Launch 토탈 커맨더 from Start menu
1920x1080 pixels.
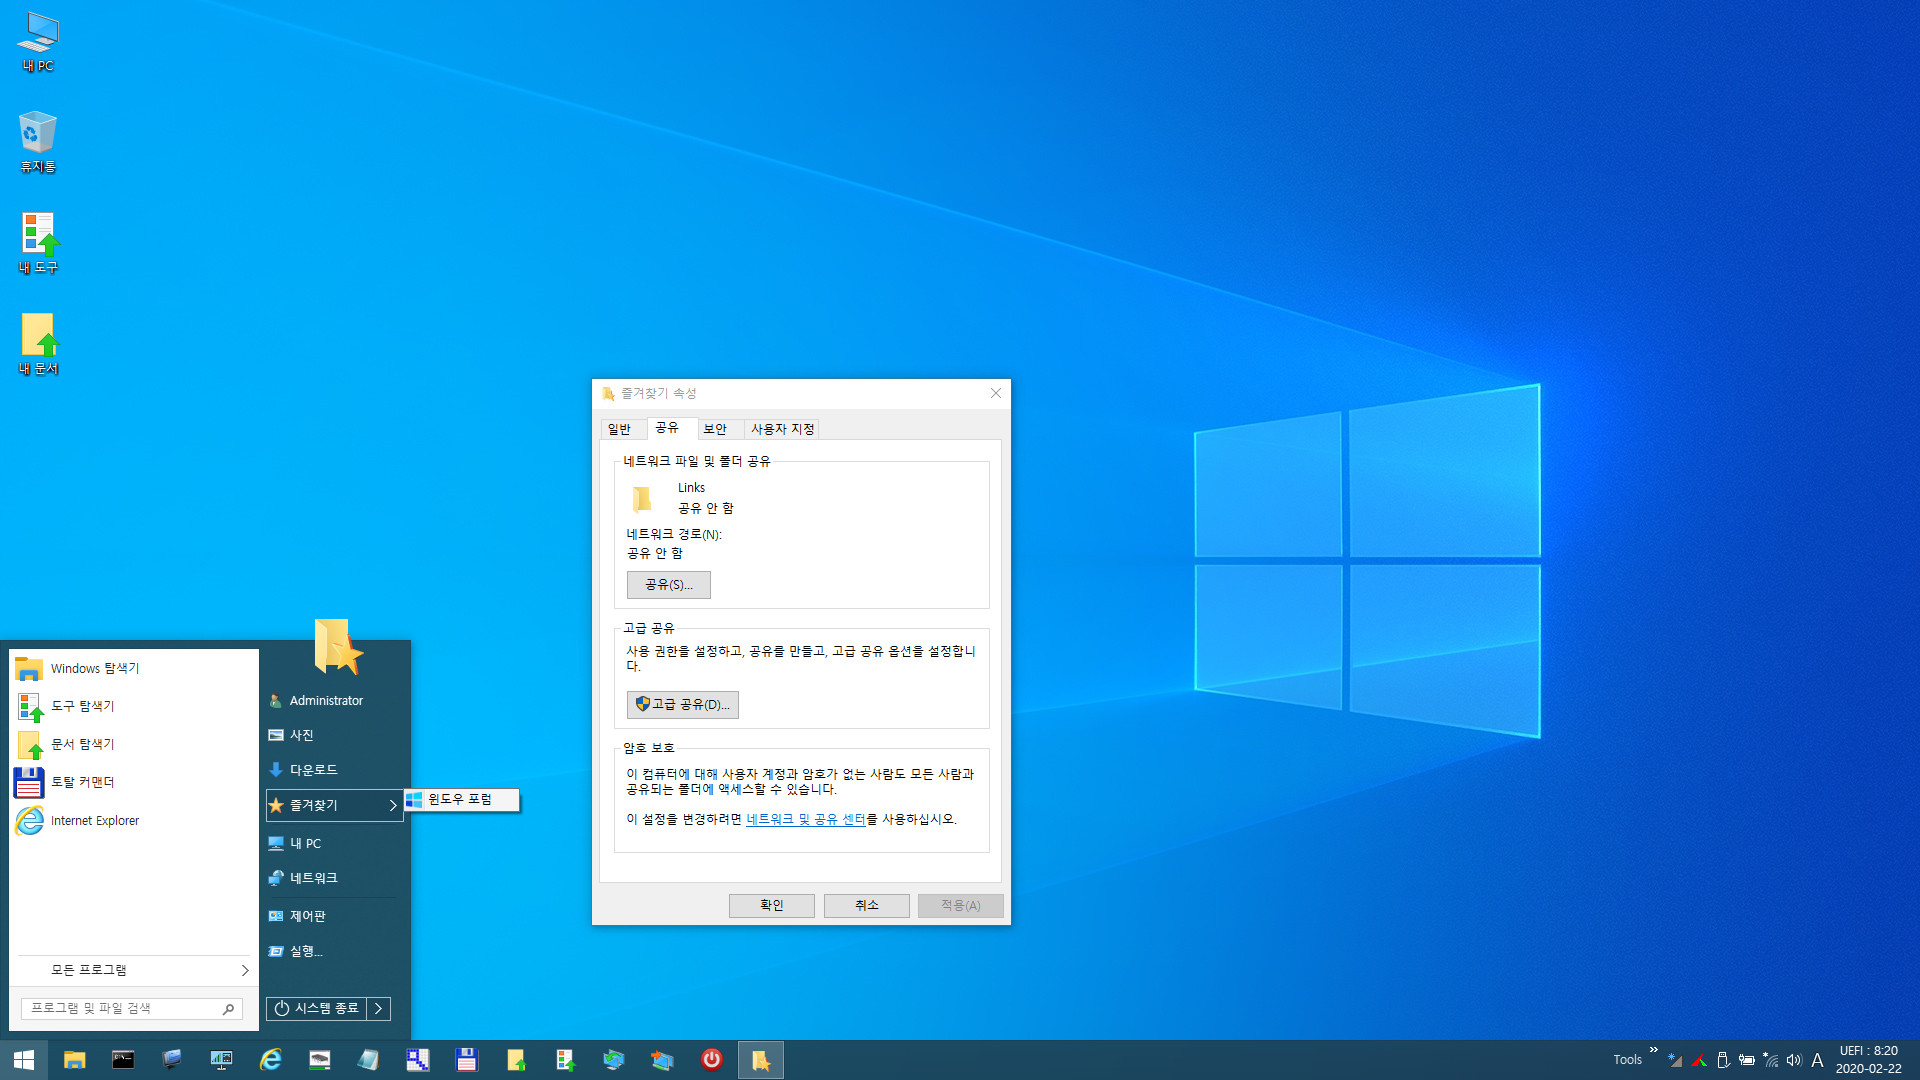pyautogui.click(x=134, y=782)
